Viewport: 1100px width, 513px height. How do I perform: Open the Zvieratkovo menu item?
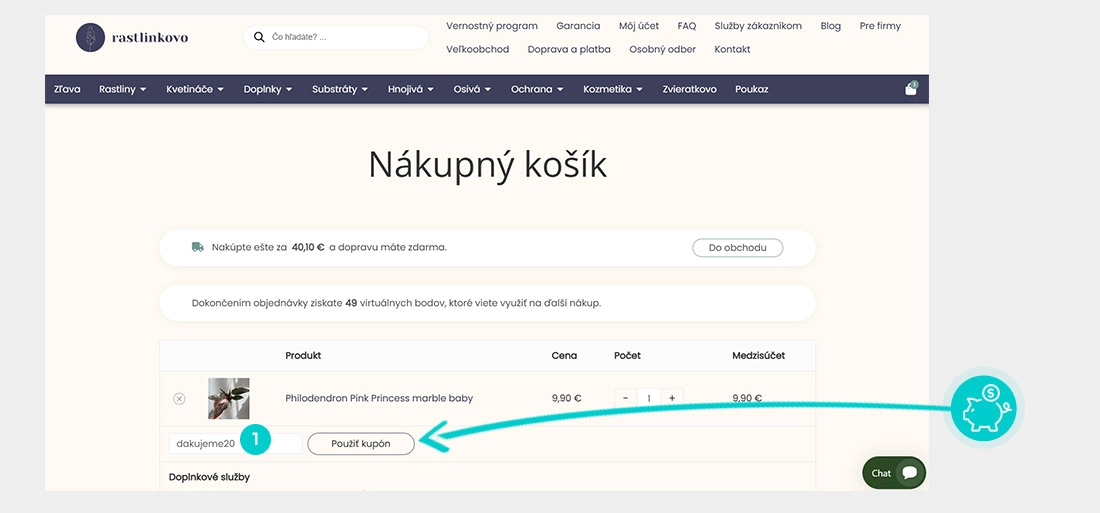pos(690,89)
